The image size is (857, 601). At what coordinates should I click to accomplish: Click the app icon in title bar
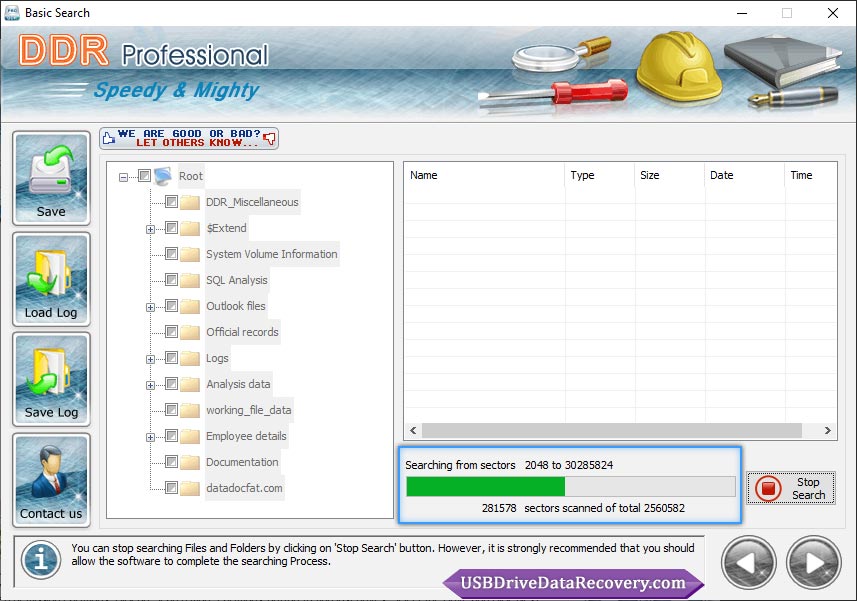[x=11, y=13]
